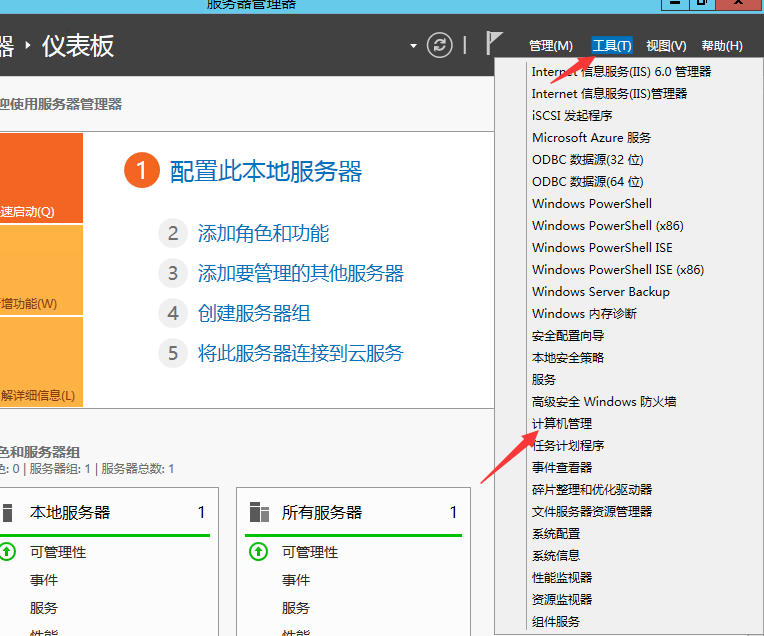The height and width of the screenshot is (636, 764).
Task: Click the 所有服务器 servers icon
Action: [259, 513]
